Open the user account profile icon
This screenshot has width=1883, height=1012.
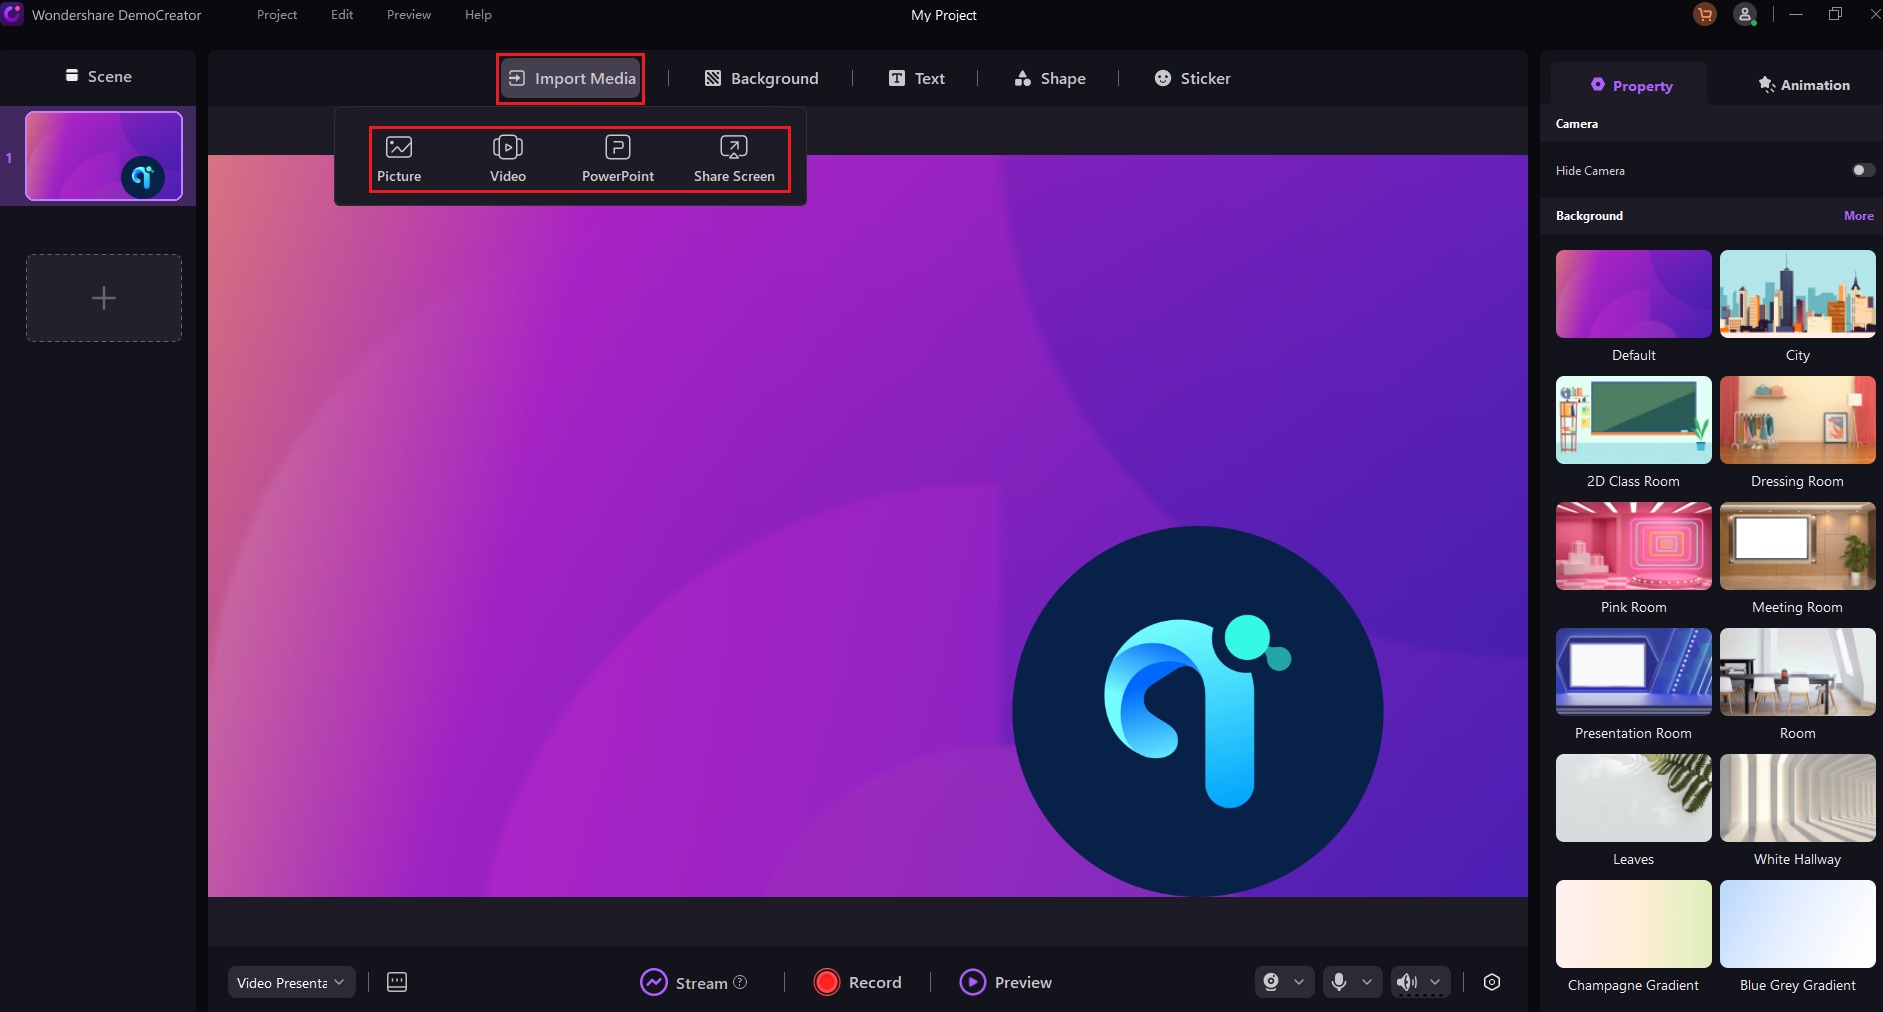coord(1745,15)
